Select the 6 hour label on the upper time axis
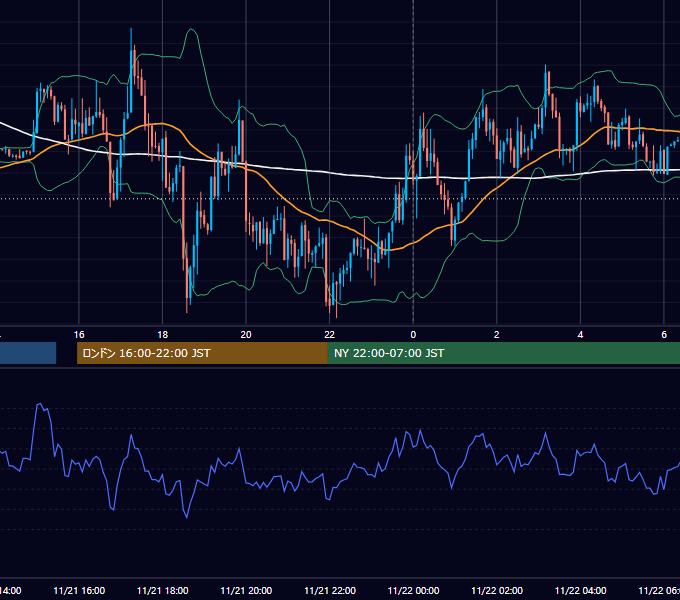Image resolution: width=680 pixels, height=600 pixels. 664,335
